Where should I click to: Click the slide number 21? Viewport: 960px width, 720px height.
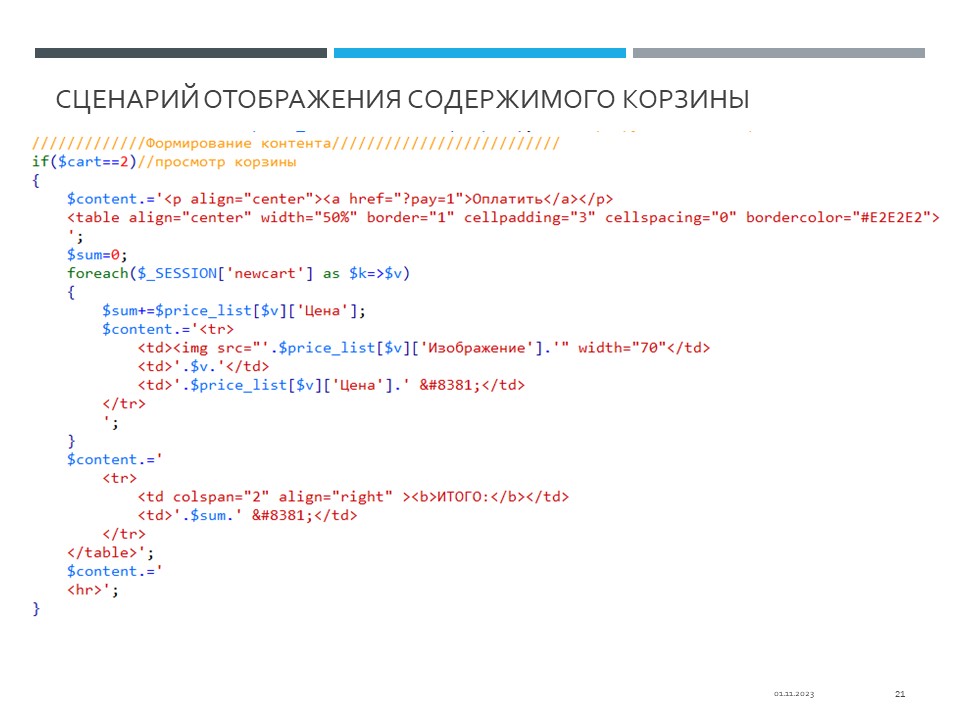pyautogui.click(x=900, y=694)
